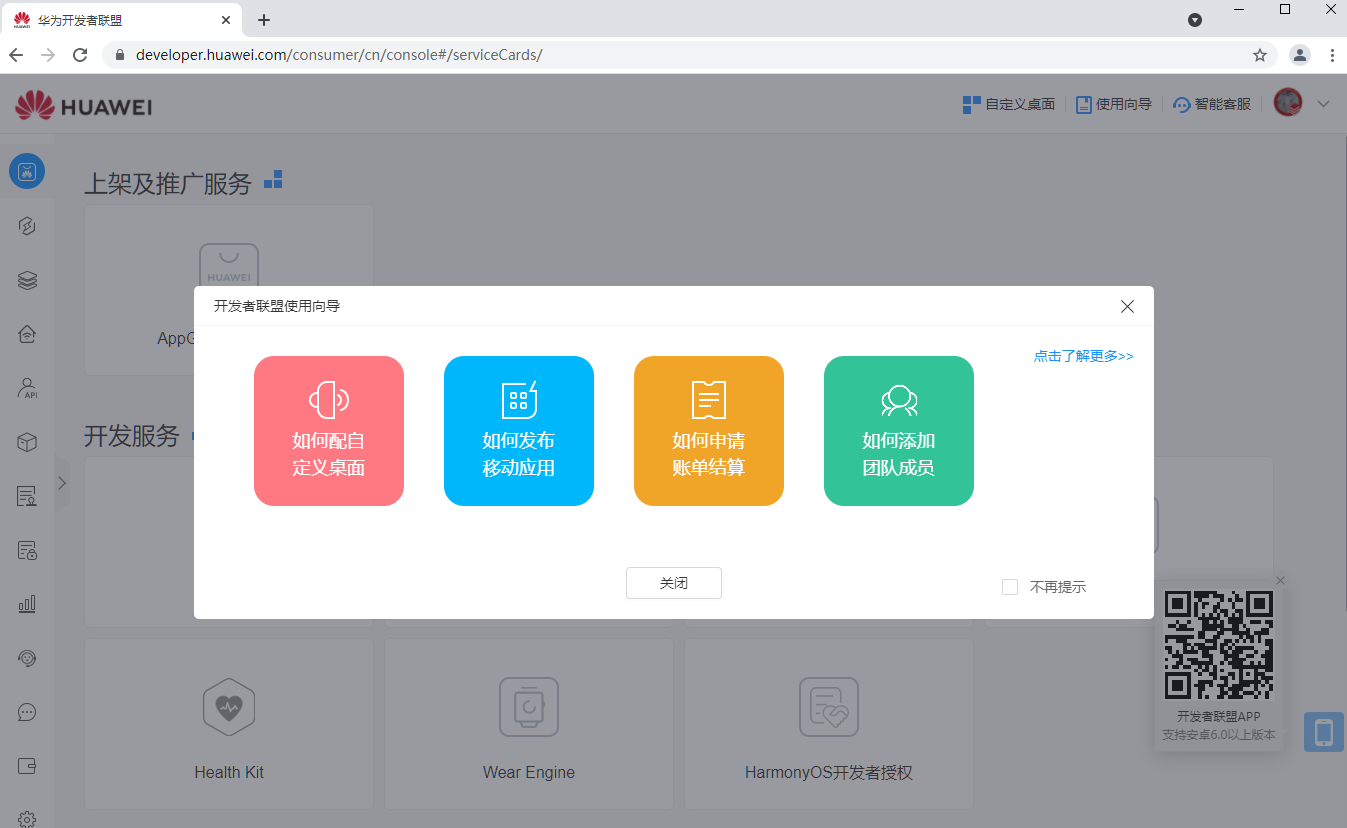Image resolution: width=1347 pixels, height=828 pixels.
Task: Open the hexagon sidebar icon
Action: (x=27, y=226)
